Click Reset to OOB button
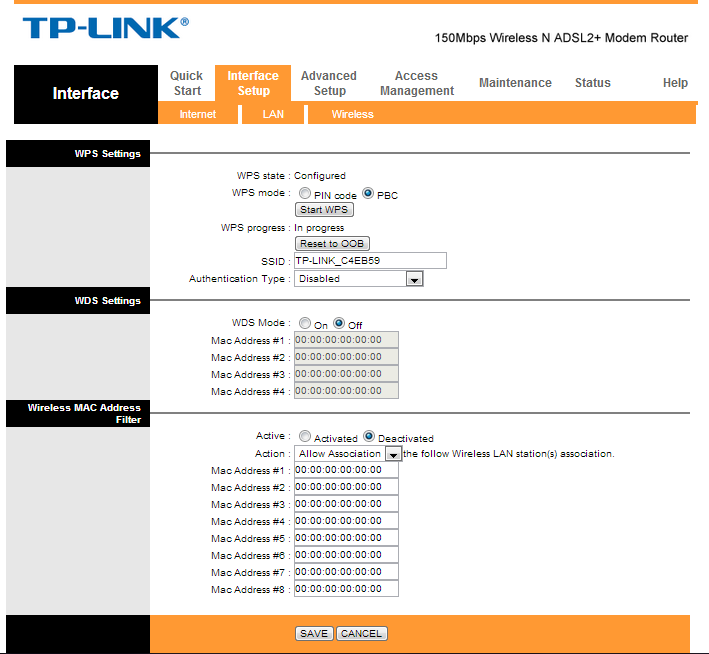The width and height of the screenshot is (709, 654). coord(332,243)
